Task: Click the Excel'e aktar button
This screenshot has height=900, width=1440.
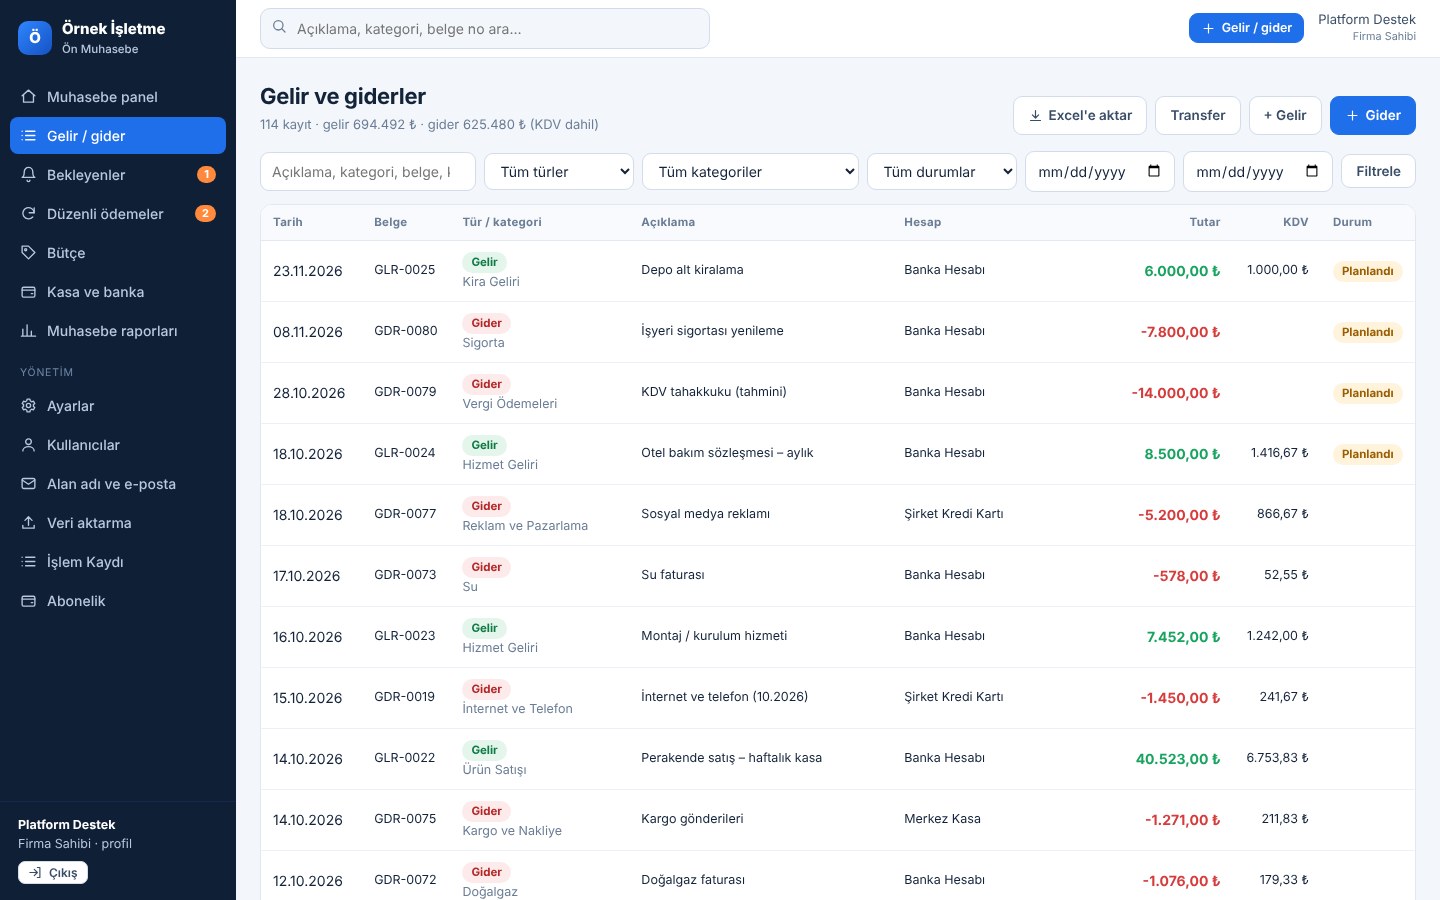Action: point(1080,115)
